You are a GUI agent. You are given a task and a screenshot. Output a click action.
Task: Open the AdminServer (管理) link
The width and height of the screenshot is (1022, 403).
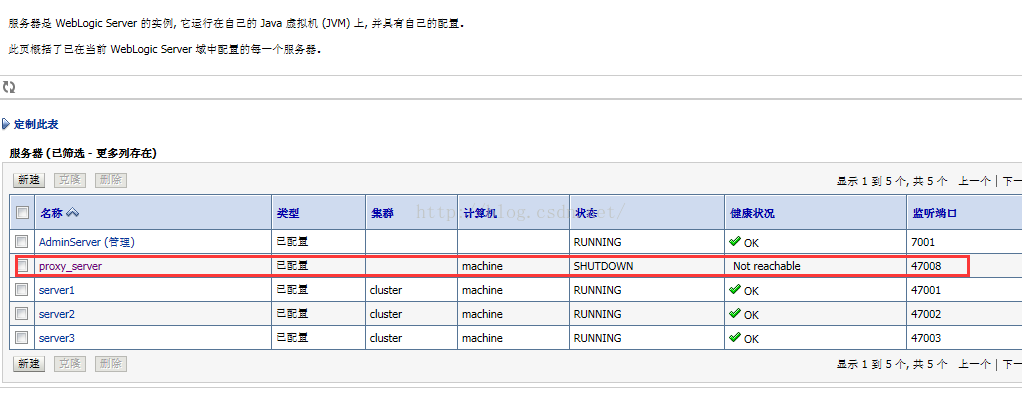point(87,242)
